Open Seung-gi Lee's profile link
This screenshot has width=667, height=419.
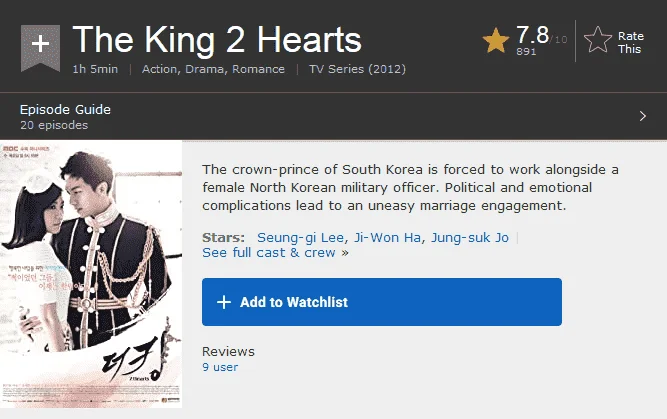click(x=300, y=237)
